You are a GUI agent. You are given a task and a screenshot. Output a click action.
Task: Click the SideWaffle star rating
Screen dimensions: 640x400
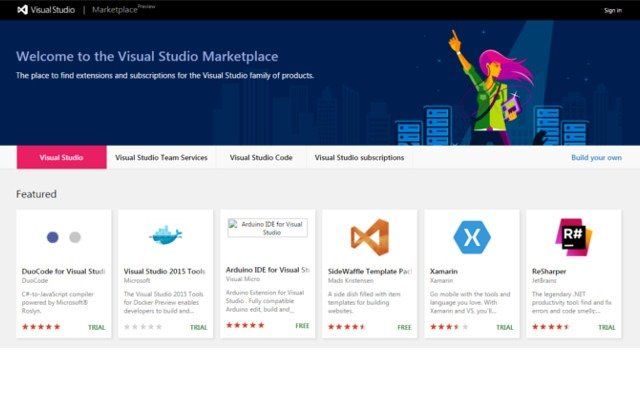point(347,327)
